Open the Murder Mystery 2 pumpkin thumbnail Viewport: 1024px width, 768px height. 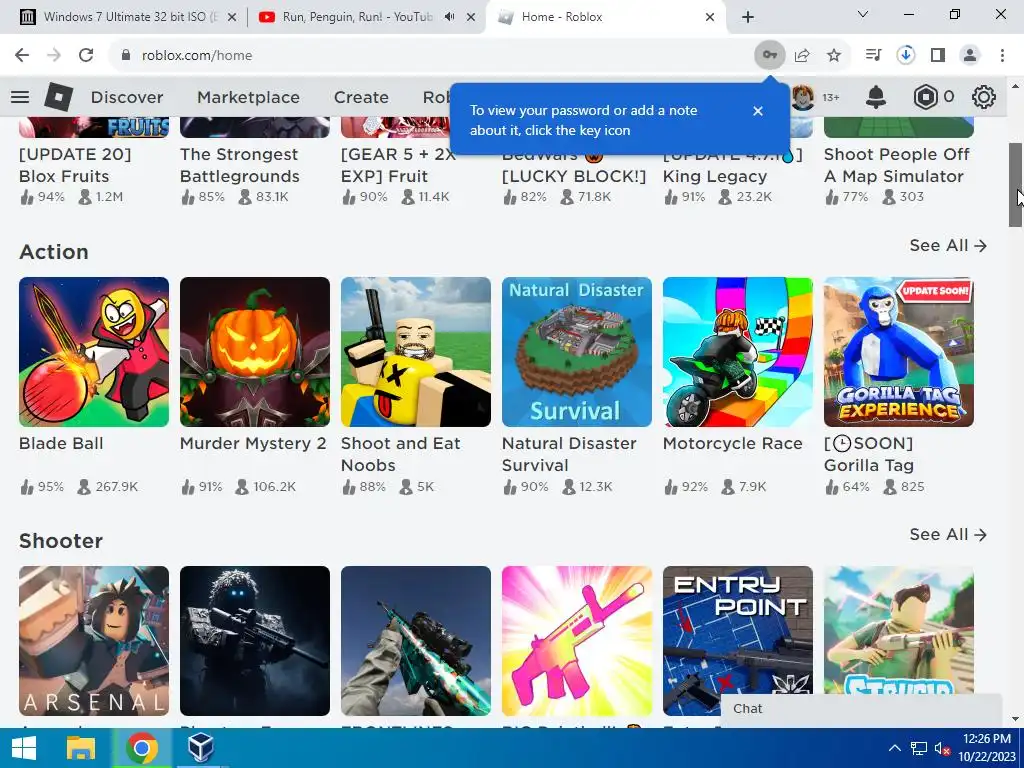point(255,352)
